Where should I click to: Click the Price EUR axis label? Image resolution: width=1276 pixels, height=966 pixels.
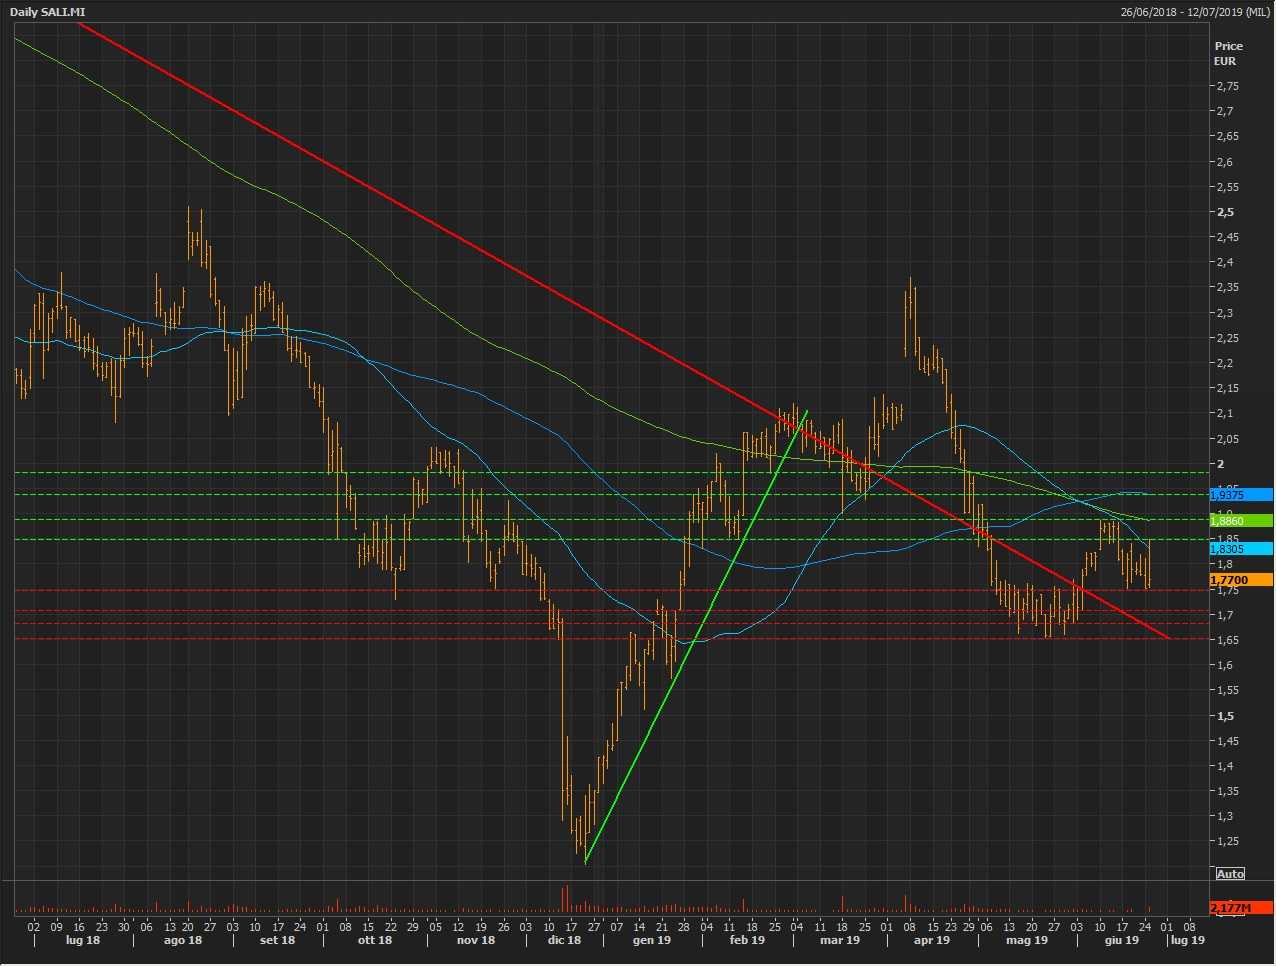1228,53
